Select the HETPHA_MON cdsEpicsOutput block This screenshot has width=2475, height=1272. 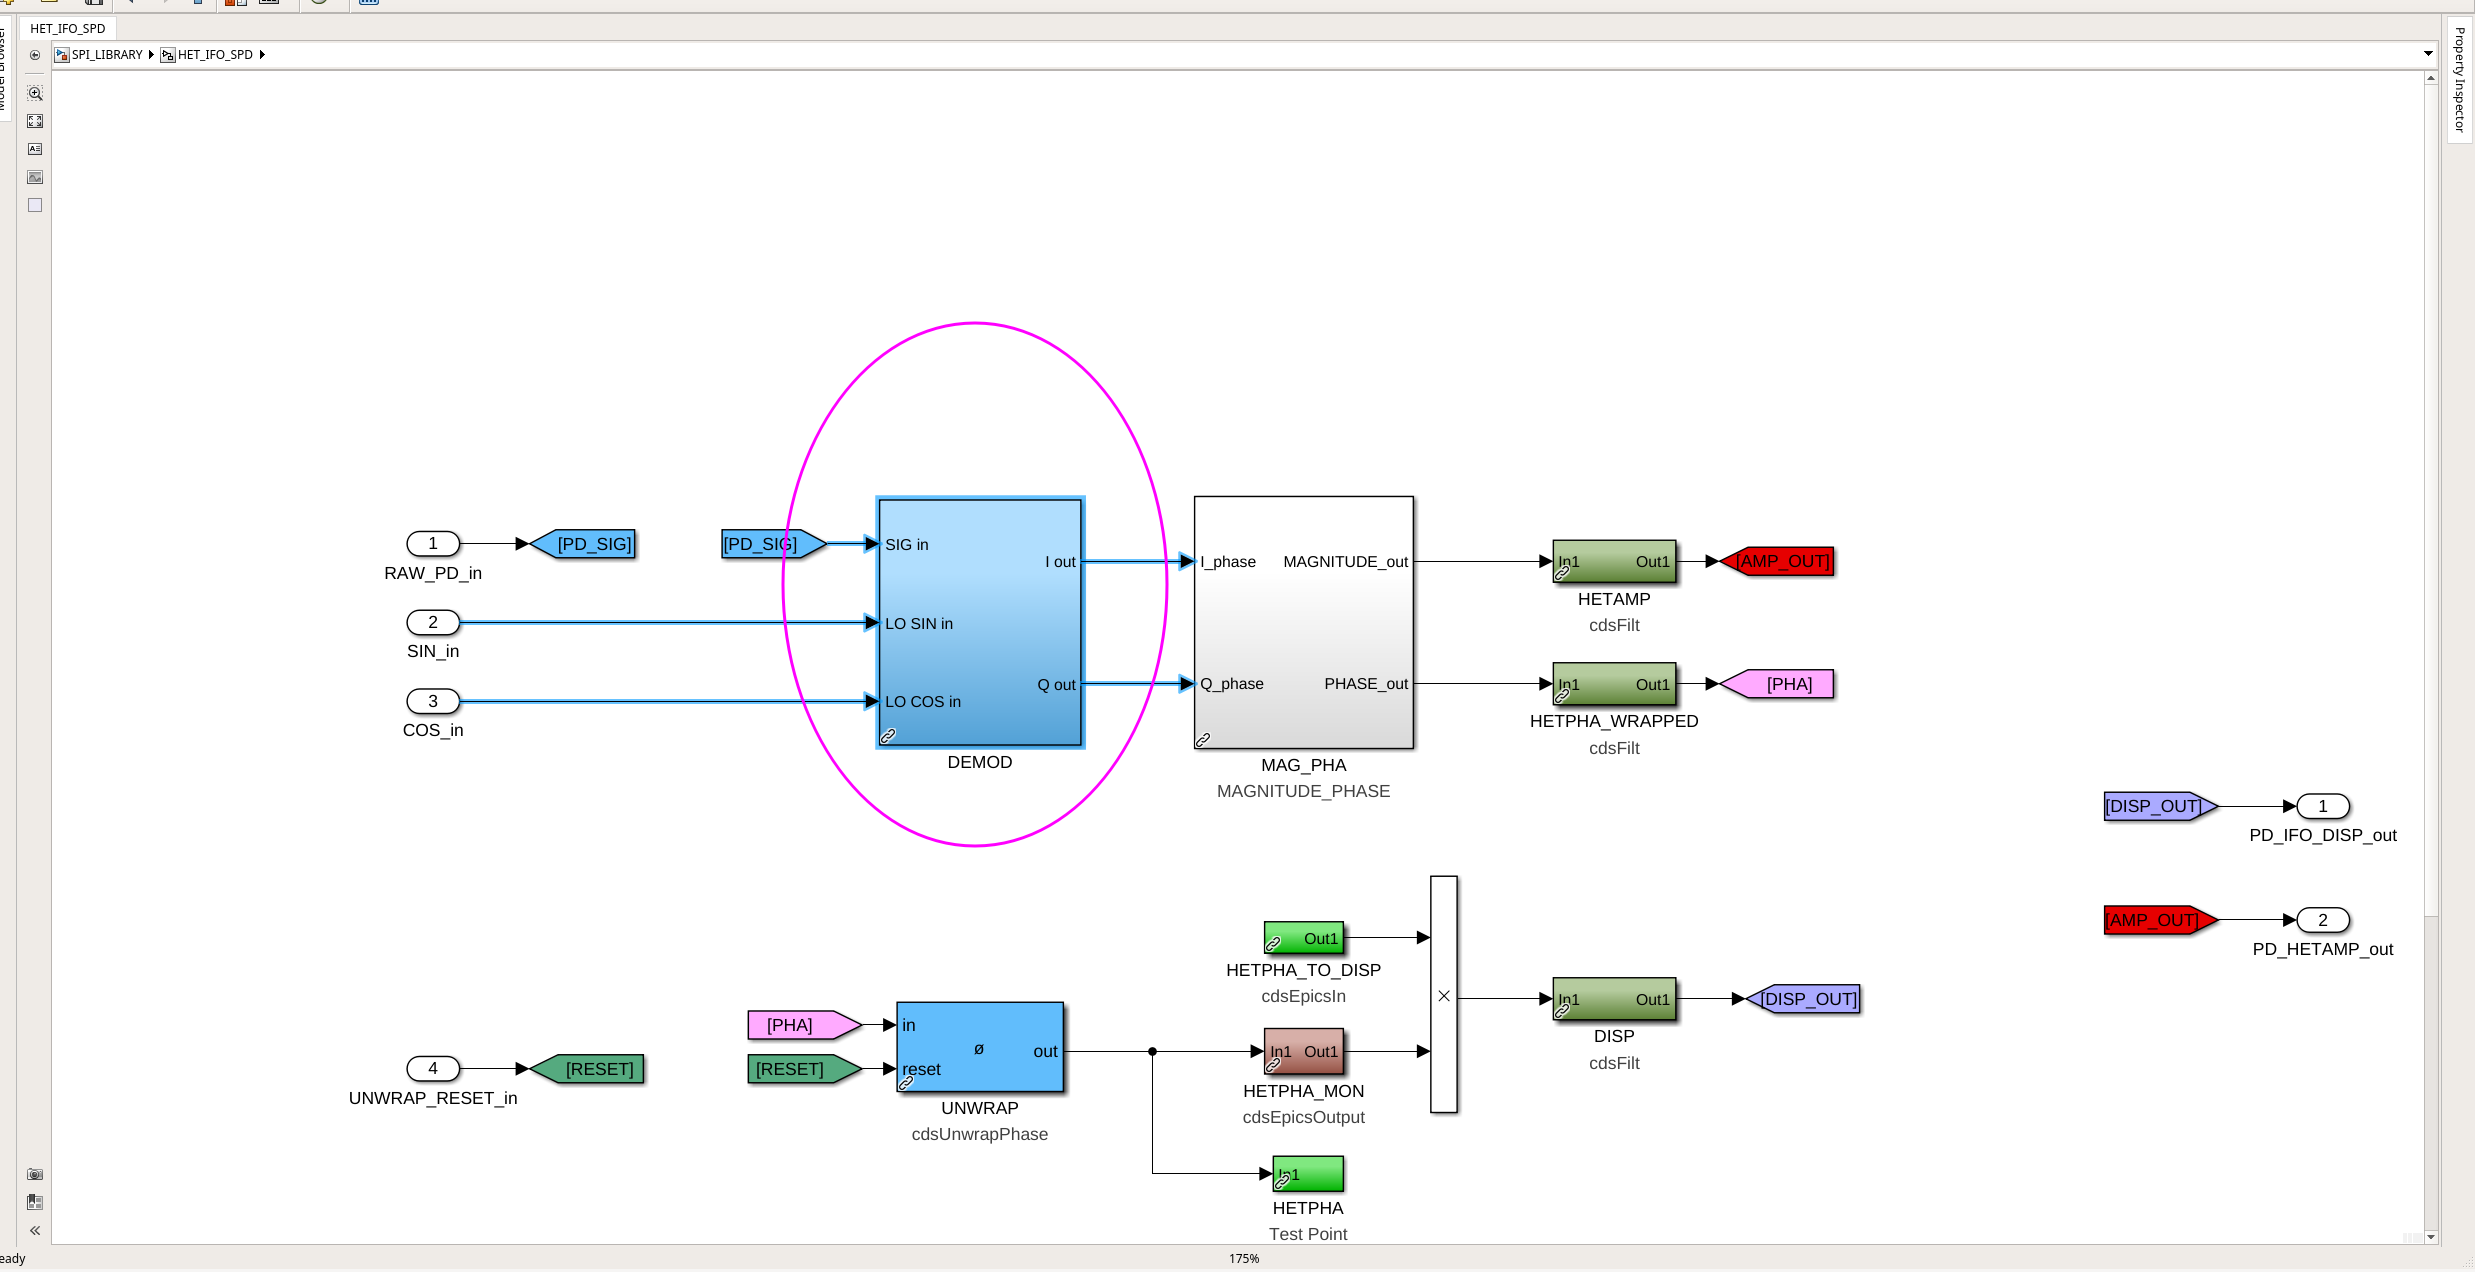click(x=1304, y=1051)
